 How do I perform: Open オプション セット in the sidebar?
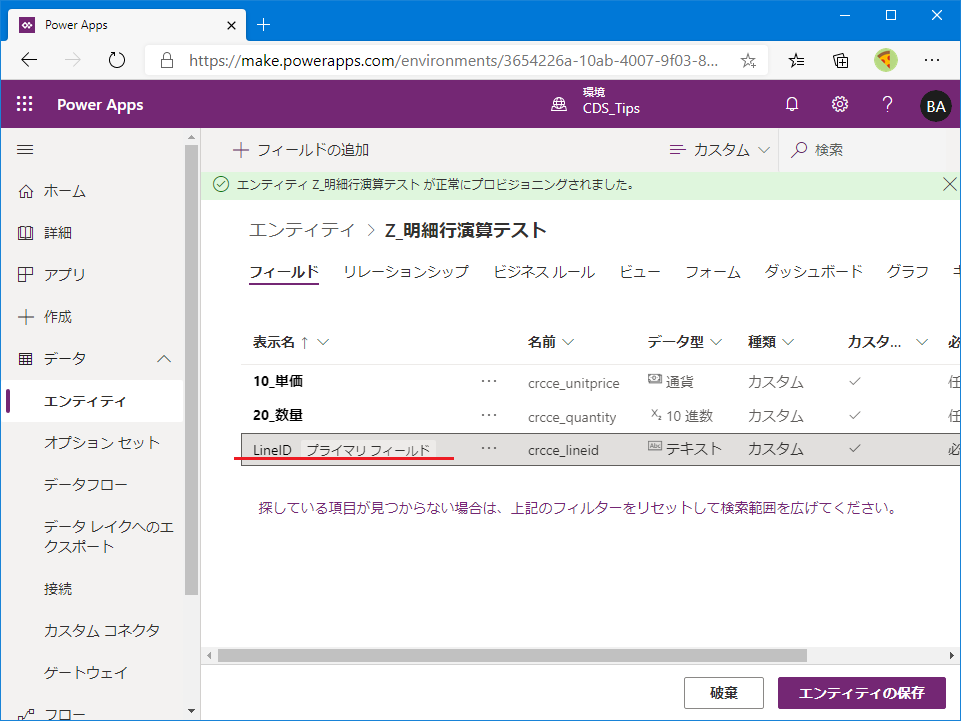click(102, 443)
